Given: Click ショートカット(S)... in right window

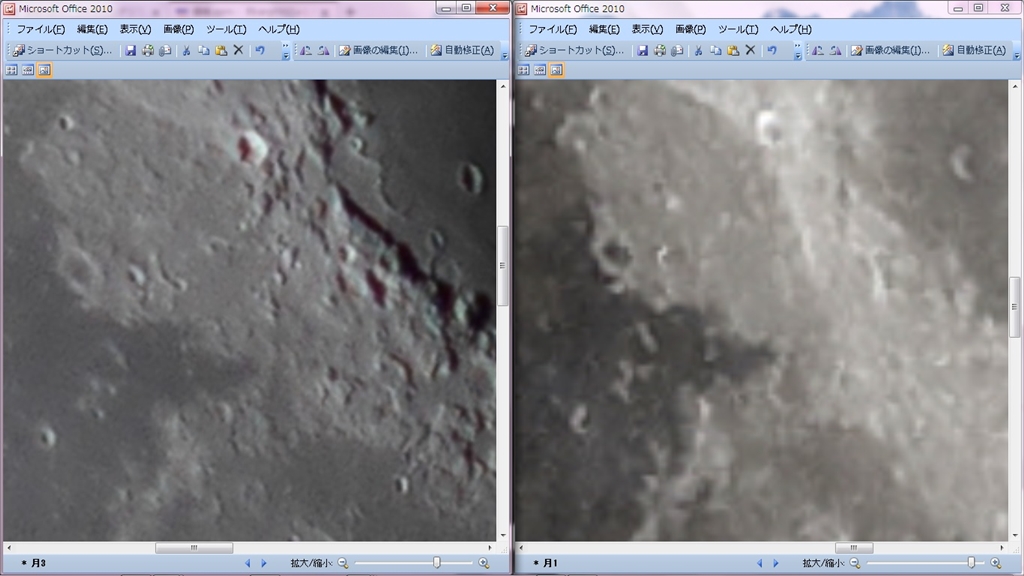Looking at the screenshot, I should click(575, 50).
